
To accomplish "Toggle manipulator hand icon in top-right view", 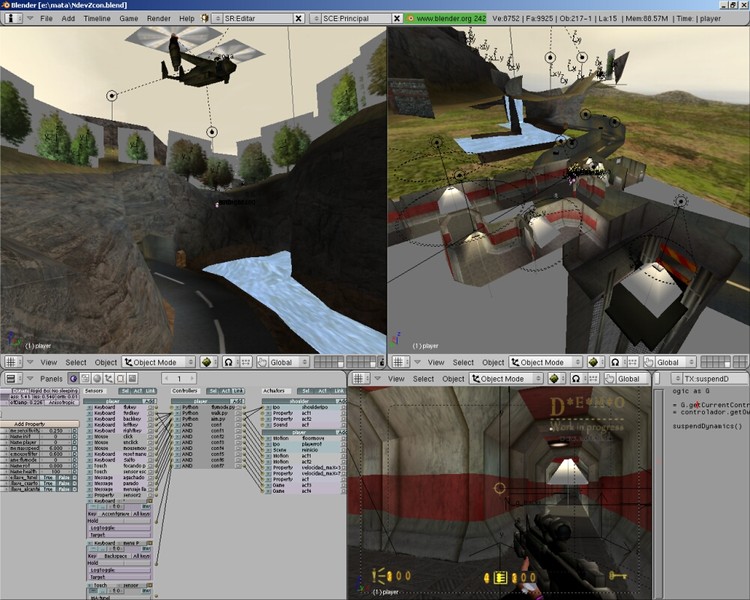I will [649, 362].
